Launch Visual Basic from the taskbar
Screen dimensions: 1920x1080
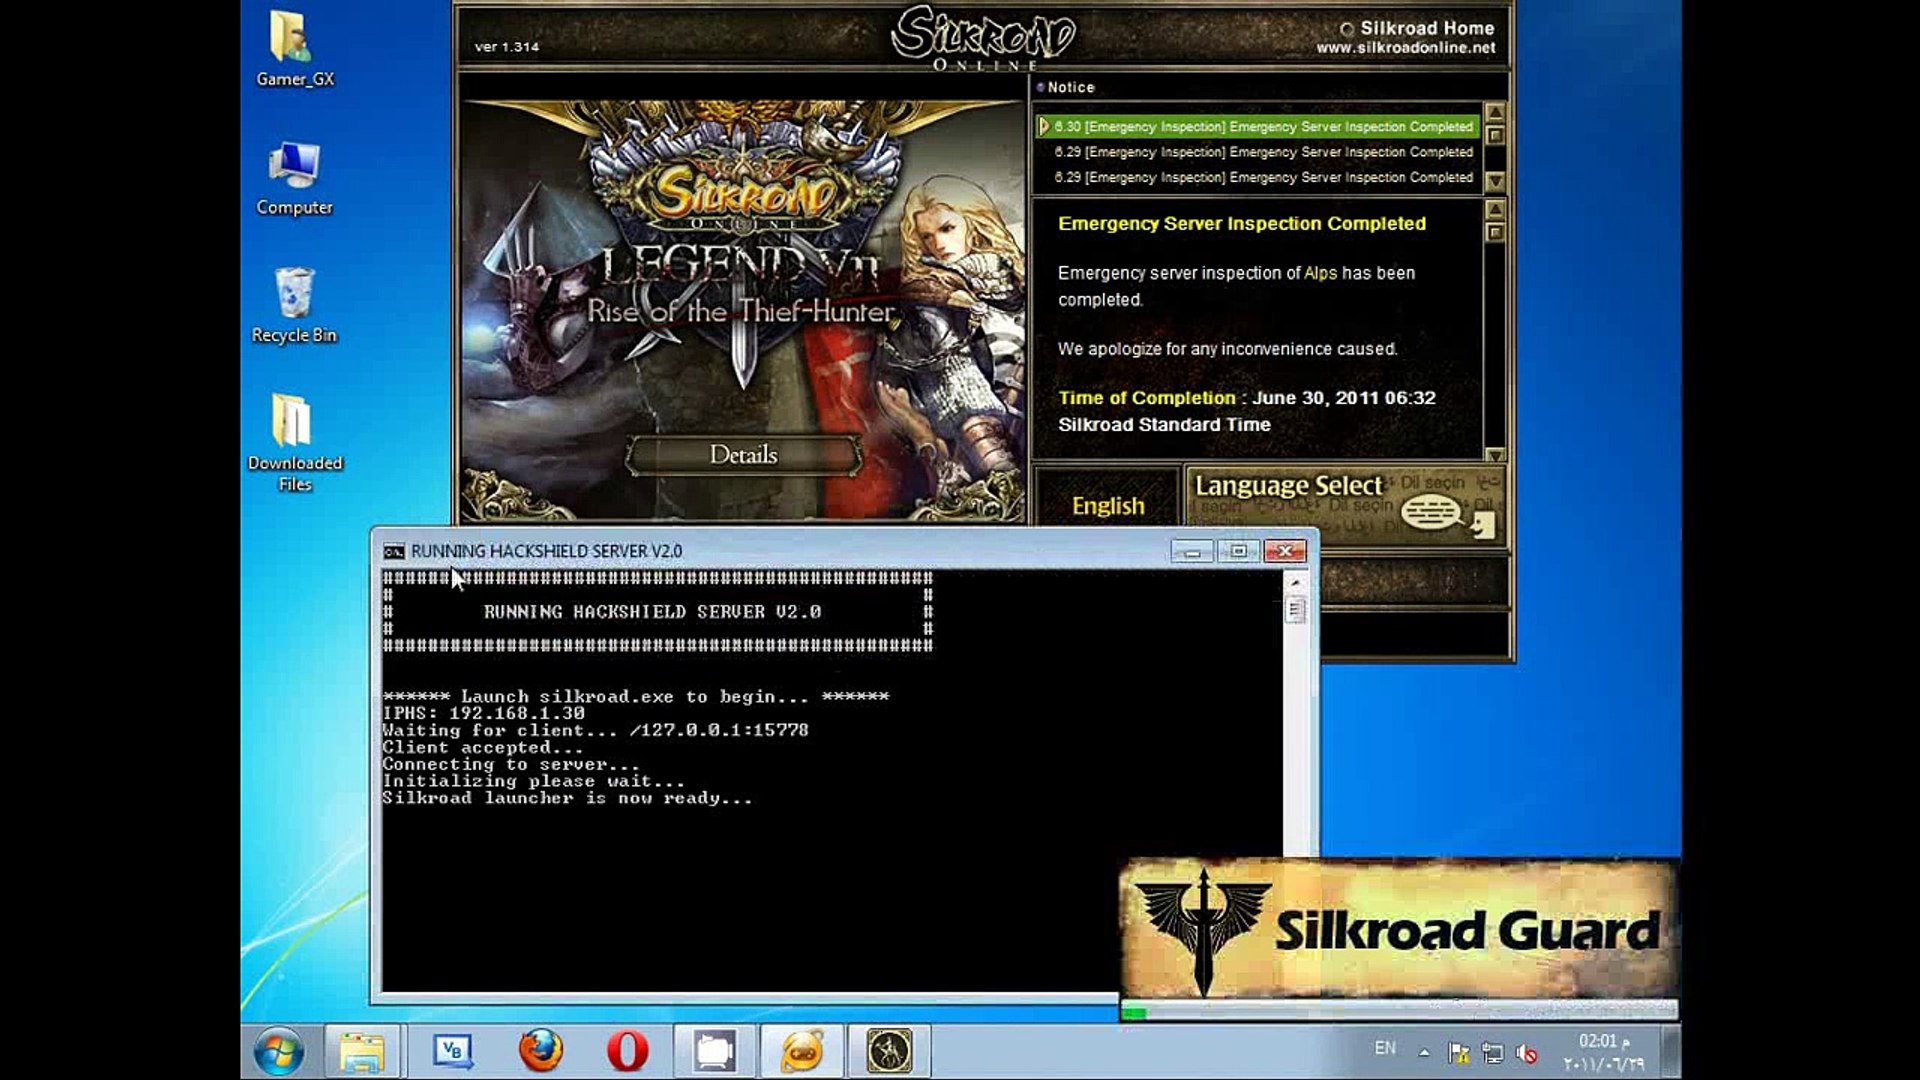pos(452,1051)
